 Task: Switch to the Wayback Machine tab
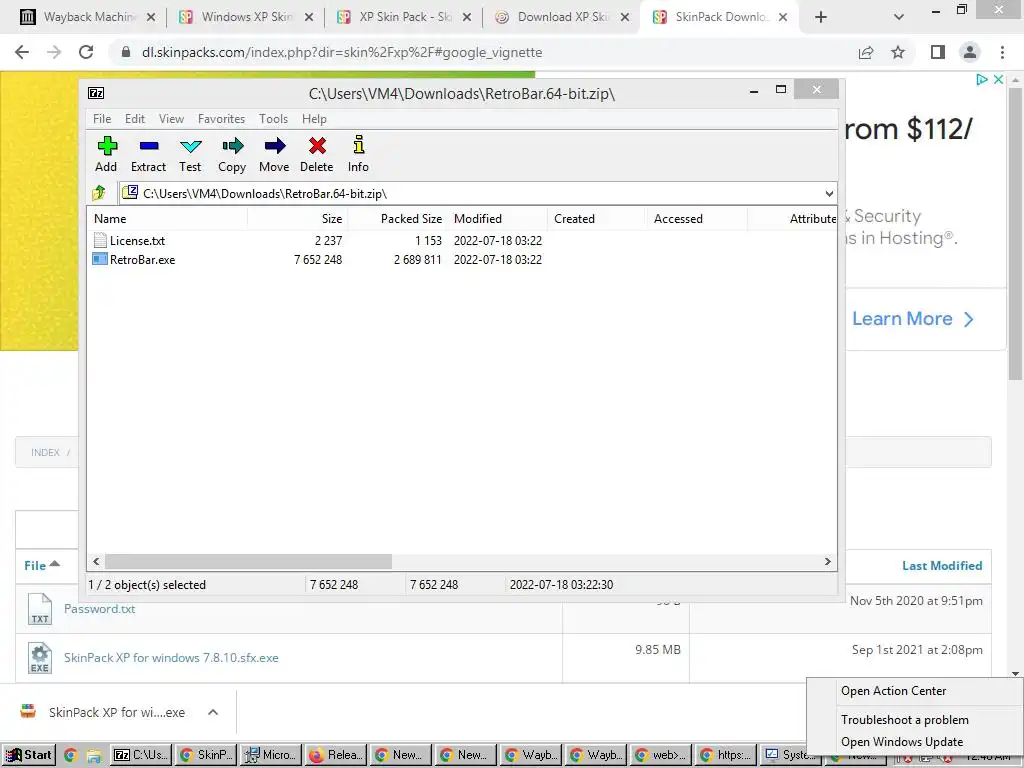point(88,17)
